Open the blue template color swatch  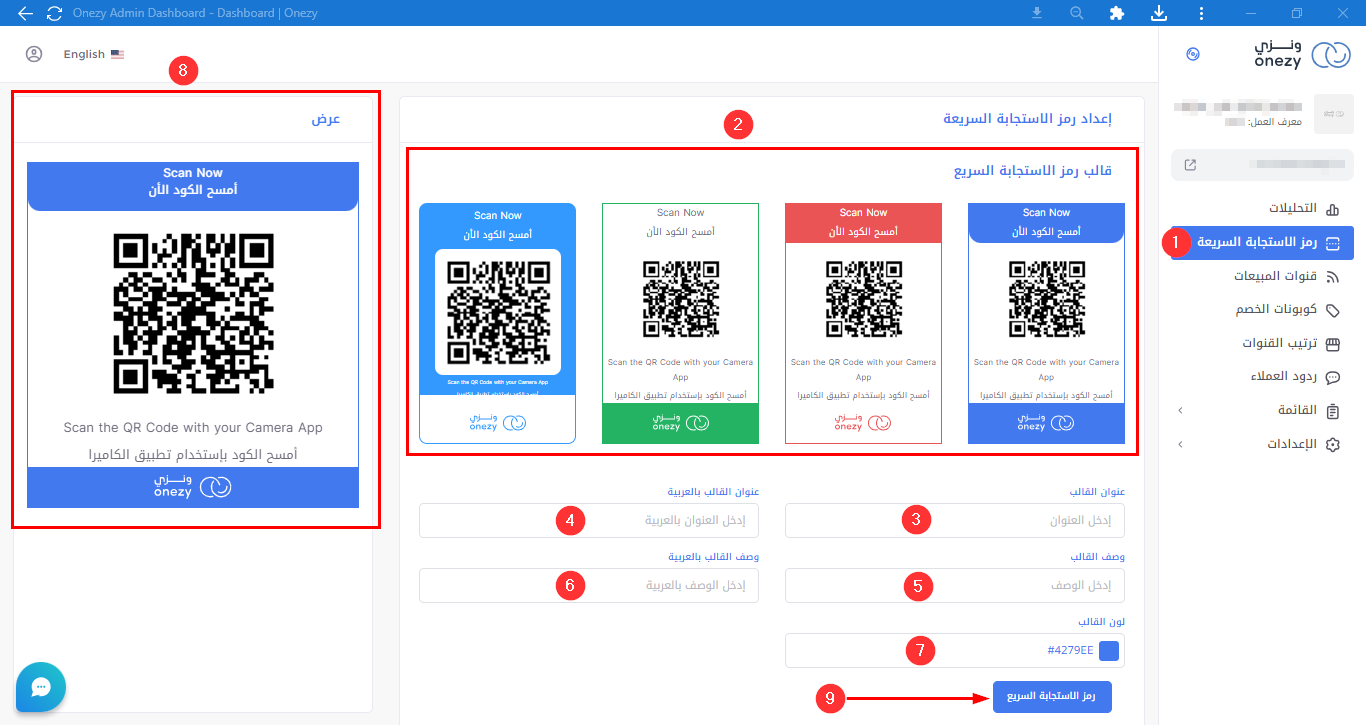click(x=1109, y=651)
